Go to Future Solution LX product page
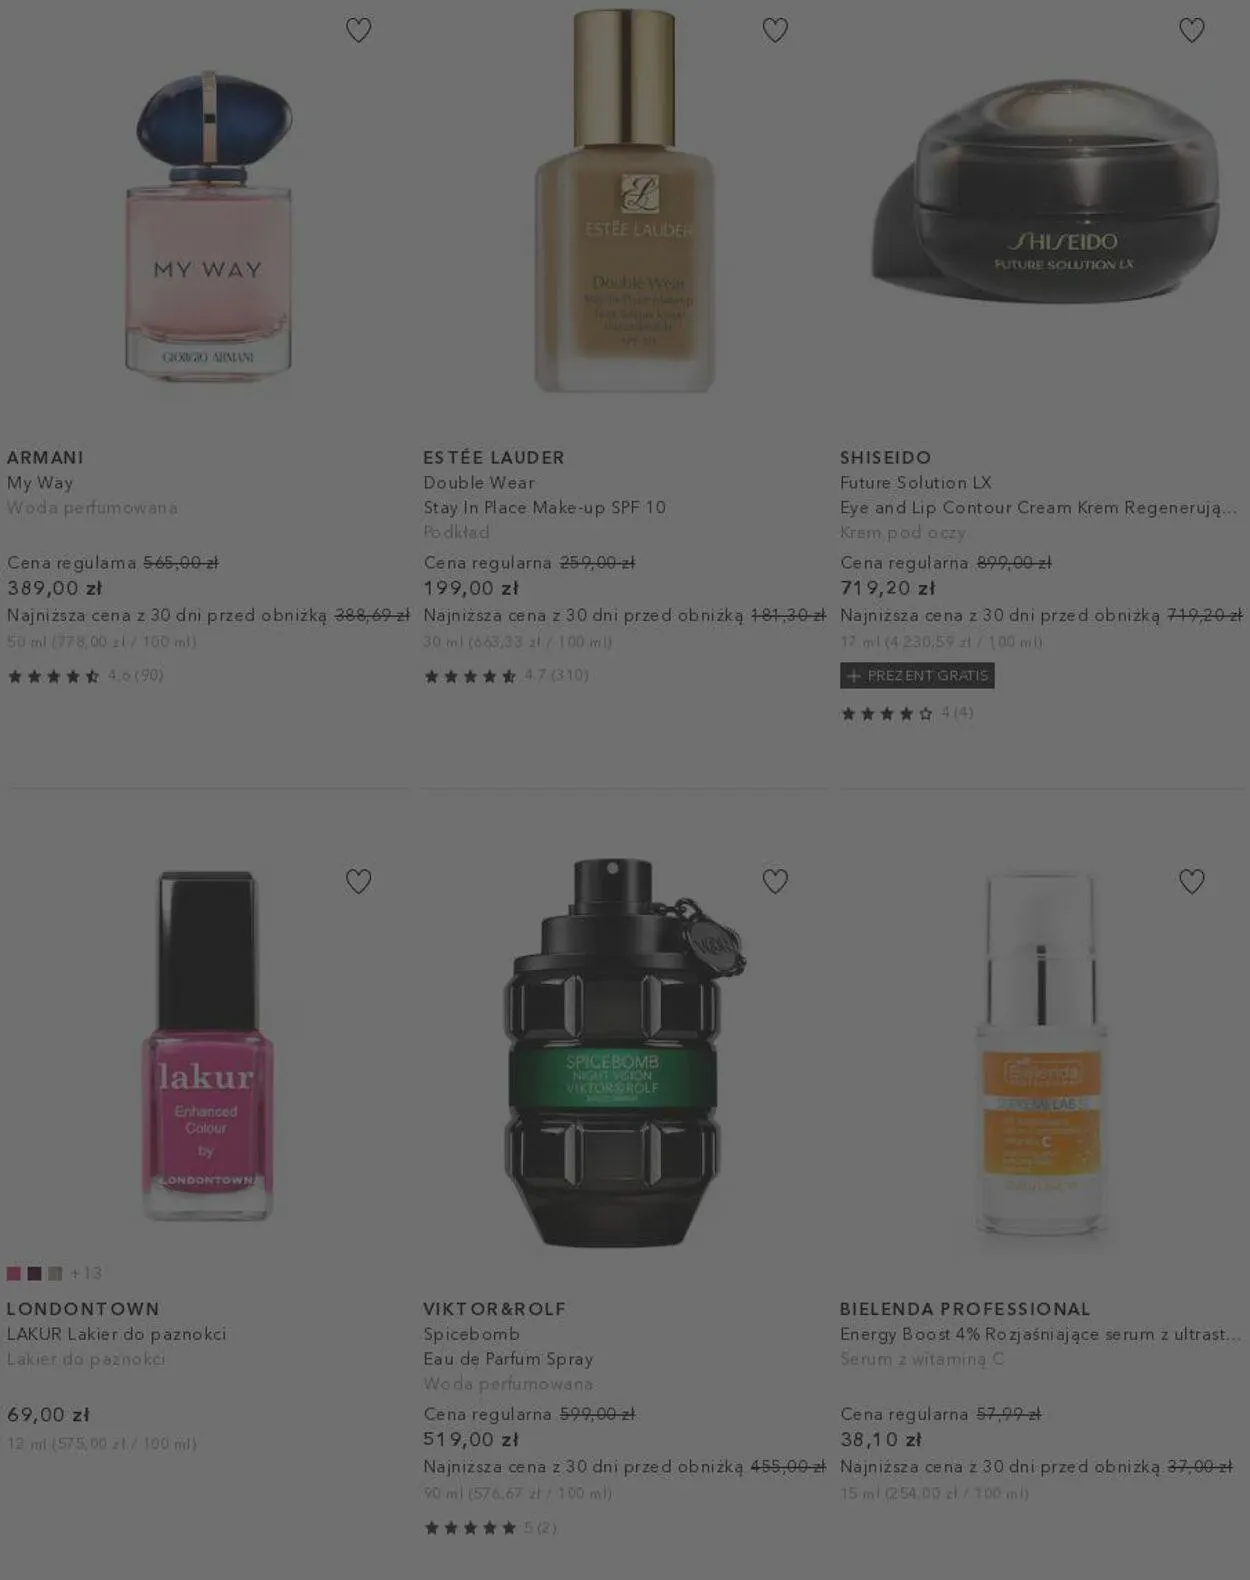1250x1580 pixels. click(x=916, y=482)
